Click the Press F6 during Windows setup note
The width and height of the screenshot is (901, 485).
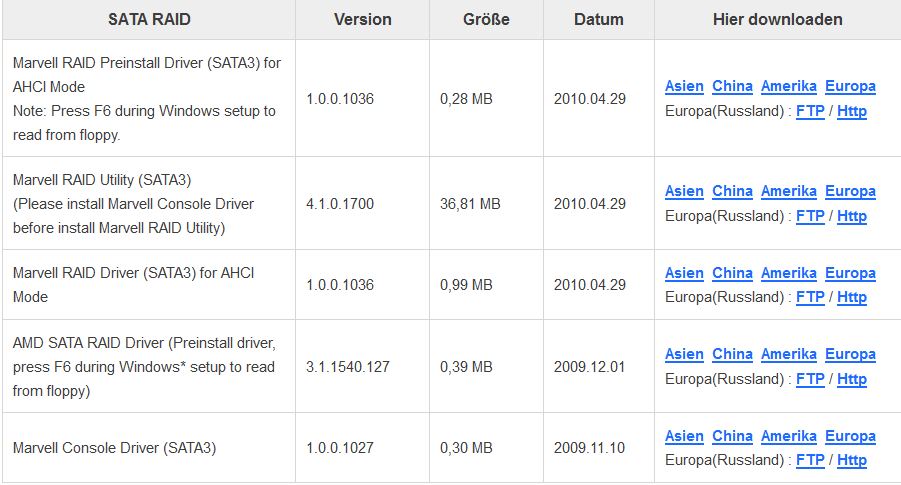pyautogui.click(x=144, y=123)
